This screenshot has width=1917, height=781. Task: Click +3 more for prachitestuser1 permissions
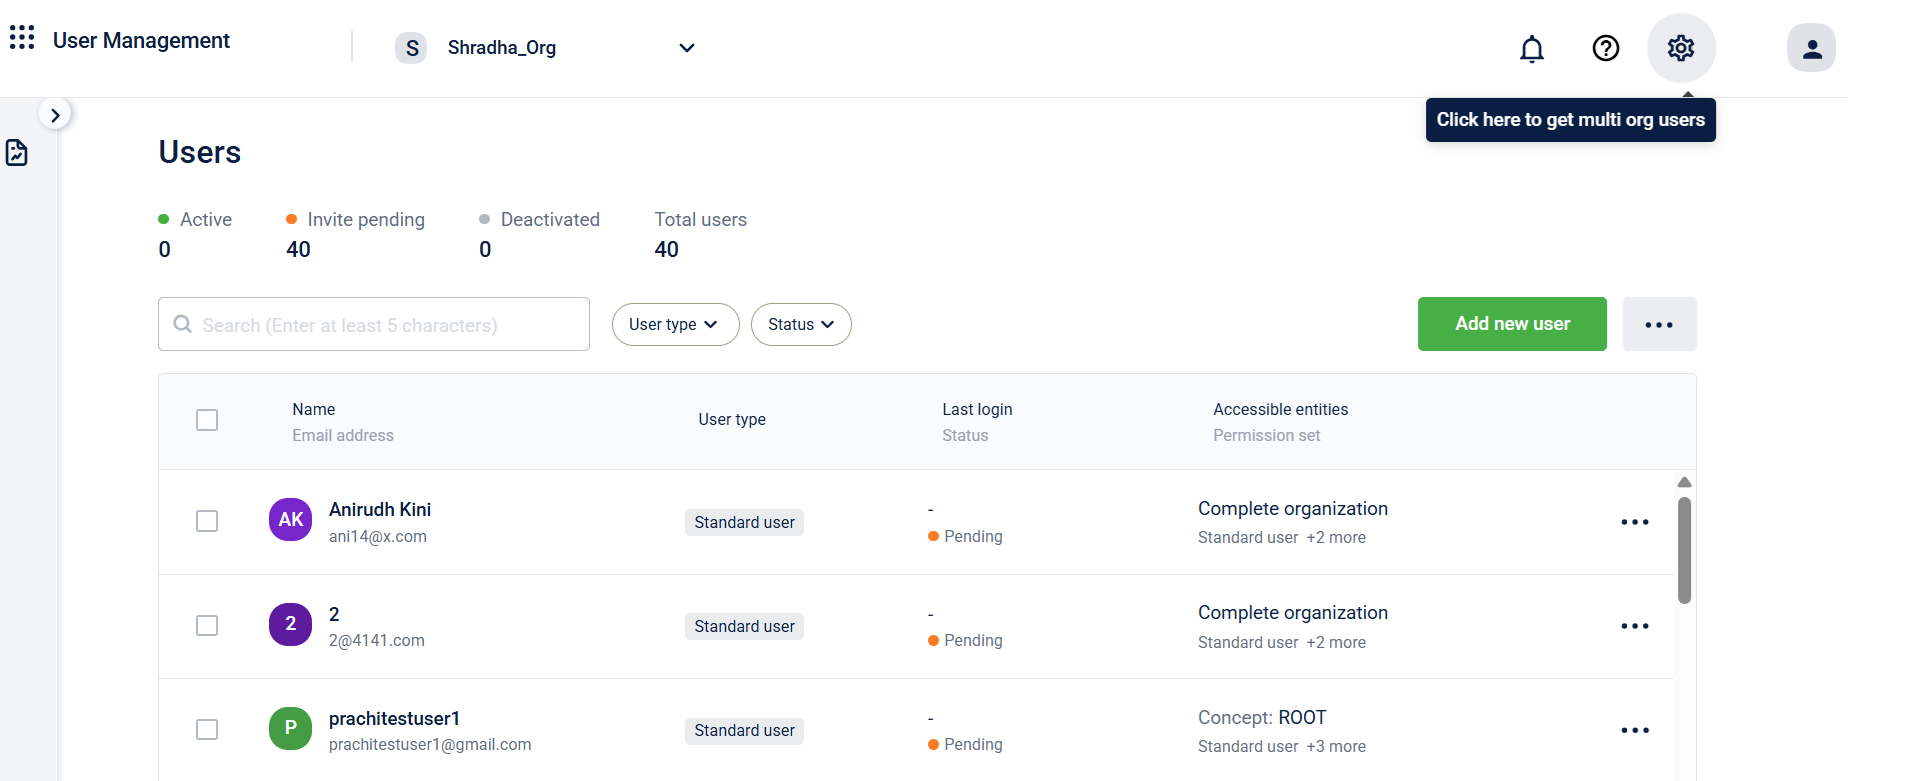[x=1336, y=746]
